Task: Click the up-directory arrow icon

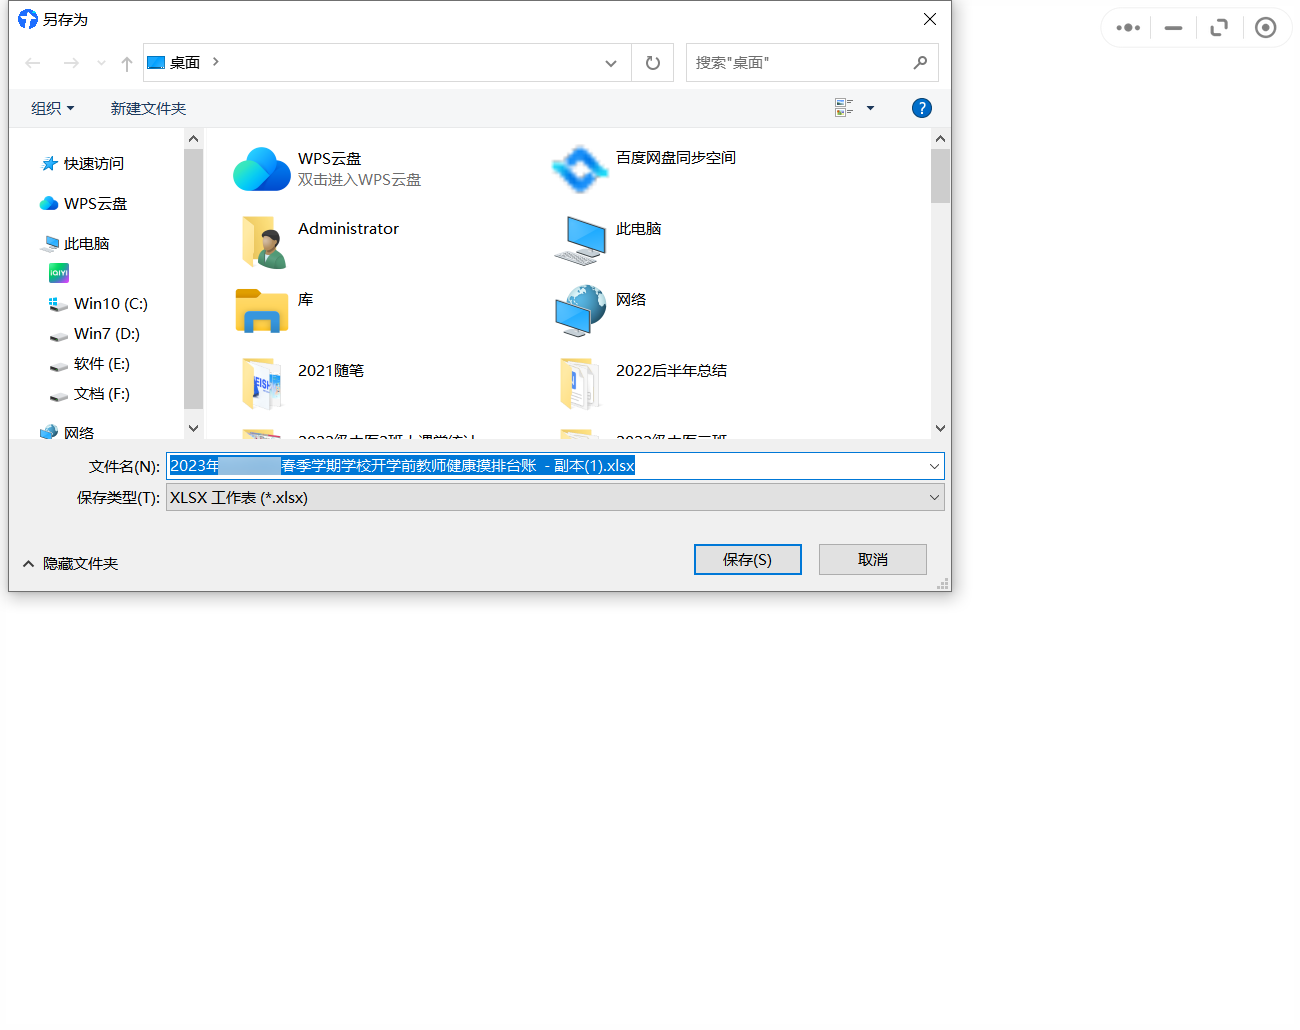Action: click(x=127, y=64)
